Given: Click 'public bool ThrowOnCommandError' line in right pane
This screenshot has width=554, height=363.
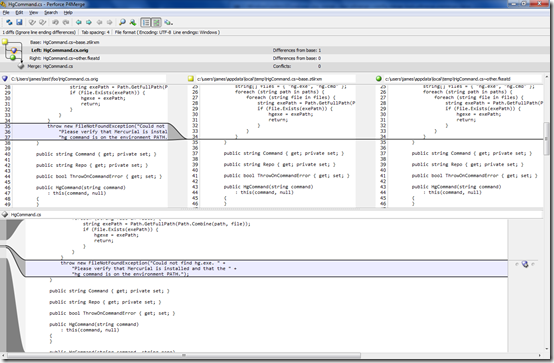Looking at the screenshot, I should coord(474,175).
